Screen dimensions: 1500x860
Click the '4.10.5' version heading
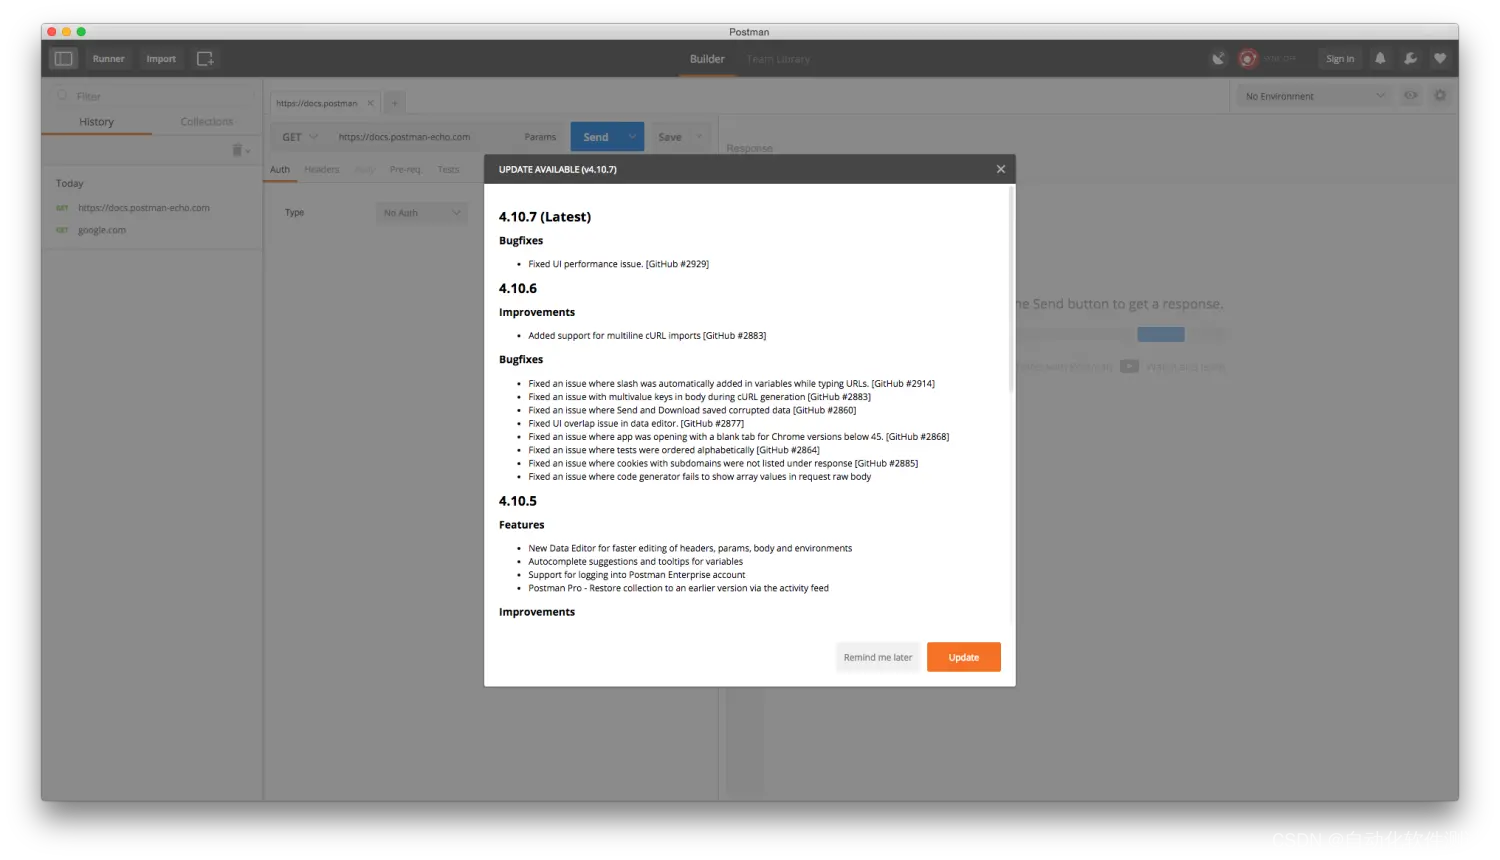click(518, 501)
